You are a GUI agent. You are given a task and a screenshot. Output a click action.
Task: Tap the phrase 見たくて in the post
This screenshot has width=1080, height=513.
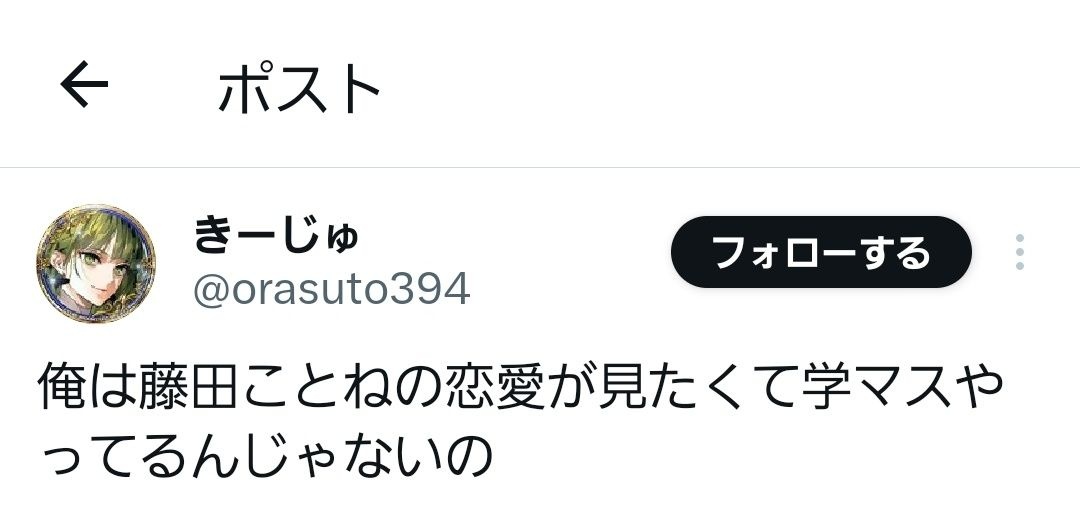[x=697, y=385]
